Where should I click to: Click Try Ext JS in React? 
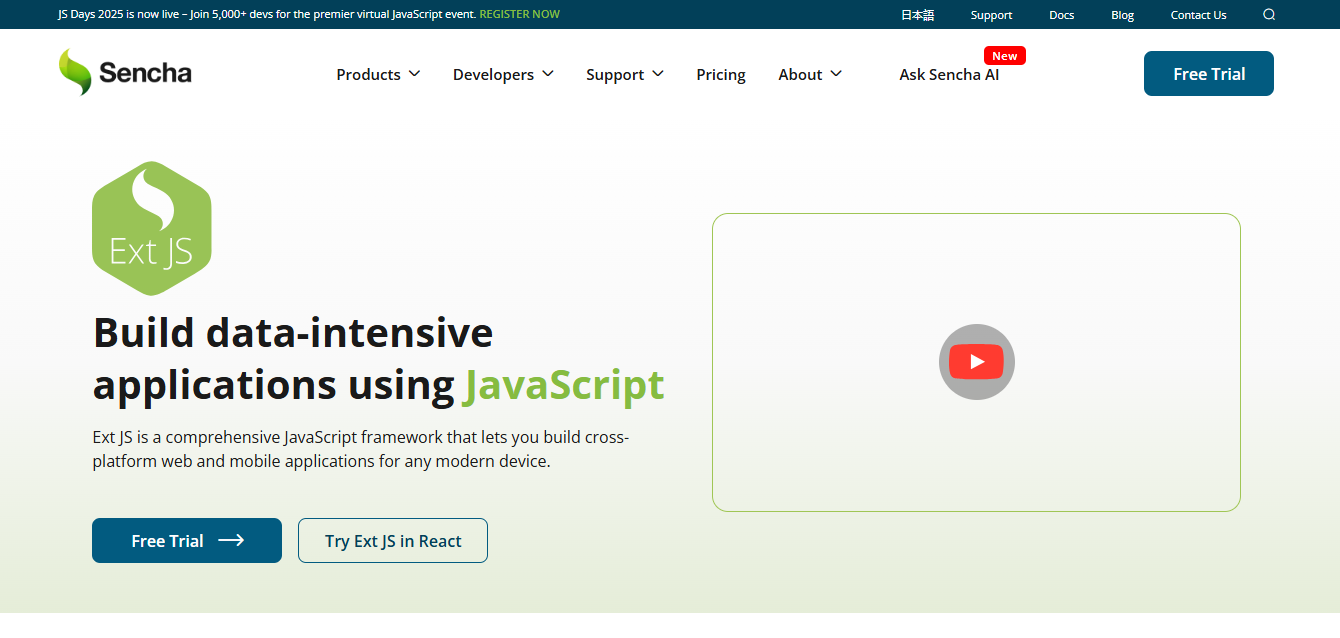(x=393, y=541)
